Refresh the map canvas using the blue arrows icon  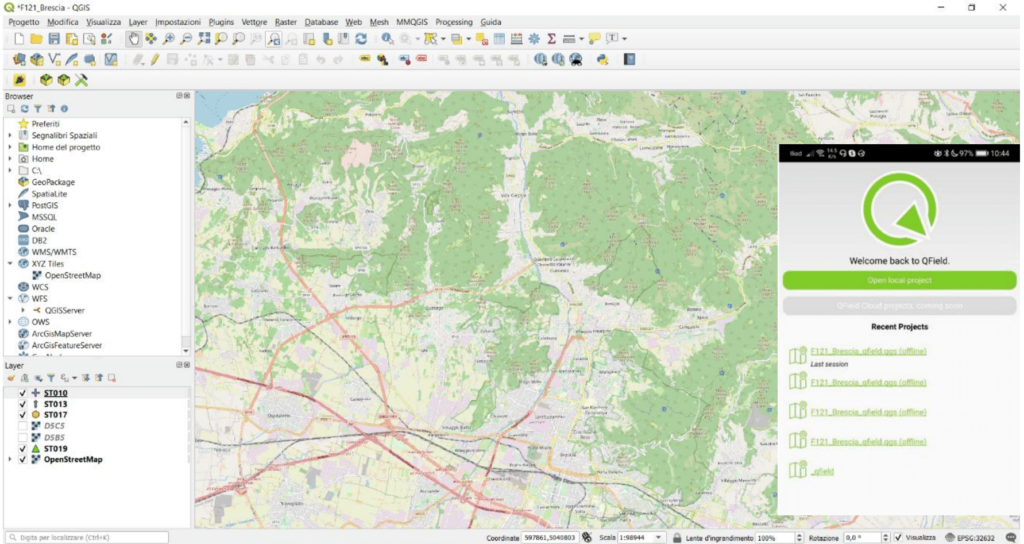tap(360, 39)
